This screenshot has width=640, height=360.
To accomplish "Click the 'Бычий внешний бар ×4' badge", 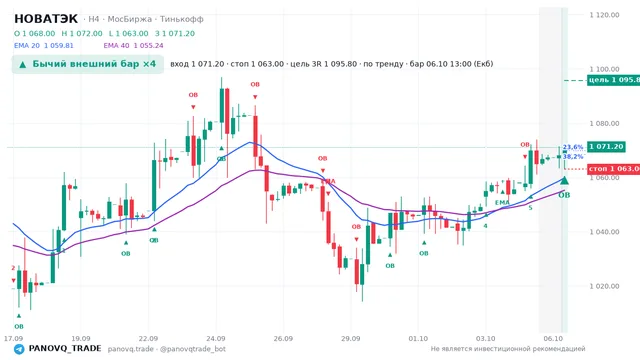I will [x=88, y=64].
